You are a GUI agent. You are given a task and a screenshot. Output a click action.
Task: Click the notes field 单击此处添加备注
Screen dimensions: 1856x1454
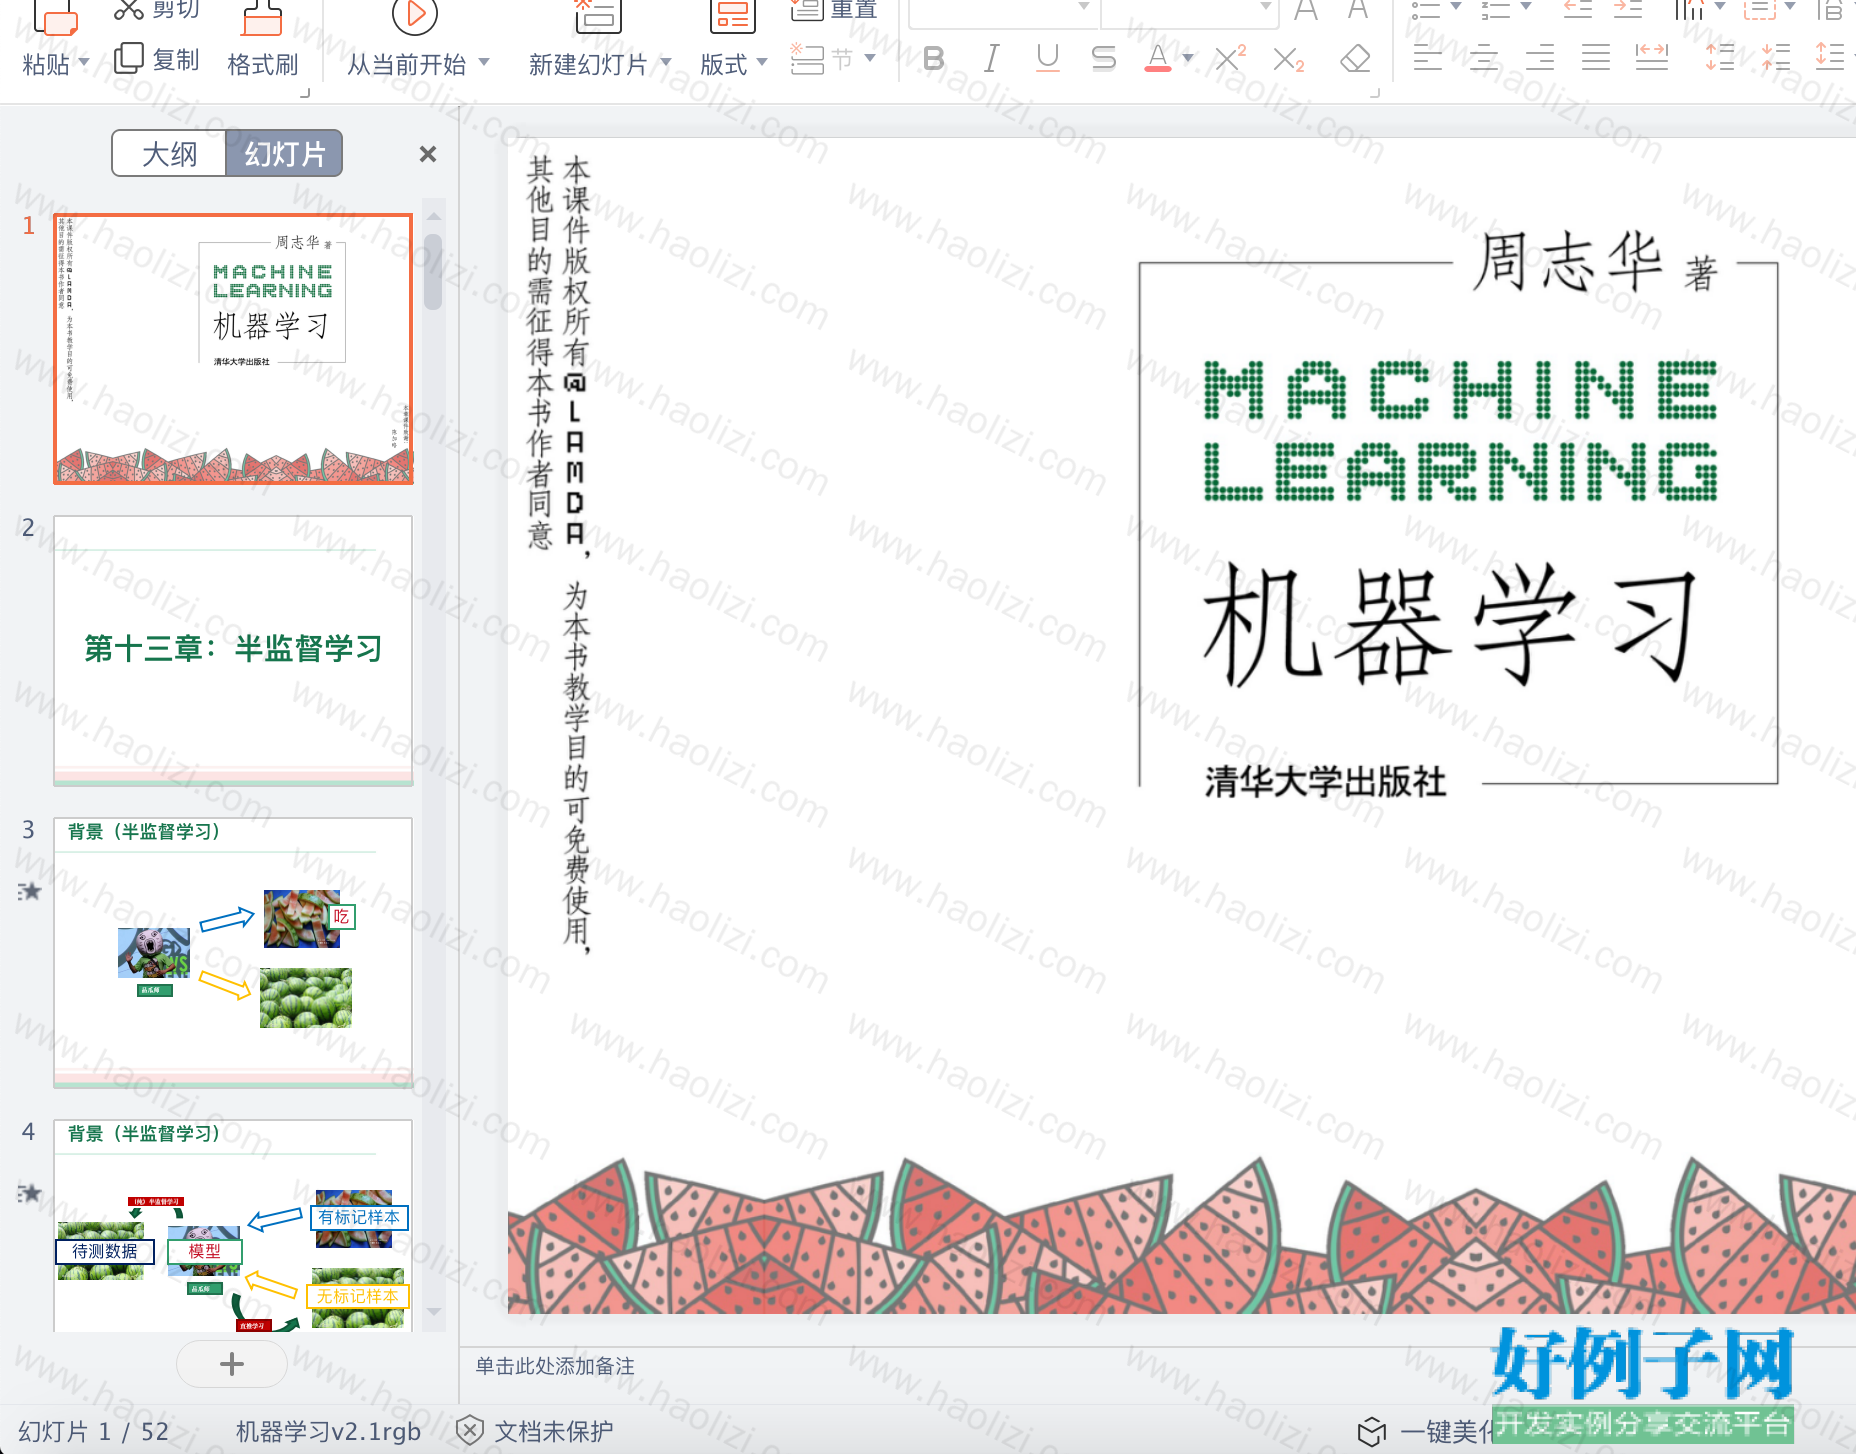pos(555,1366)
